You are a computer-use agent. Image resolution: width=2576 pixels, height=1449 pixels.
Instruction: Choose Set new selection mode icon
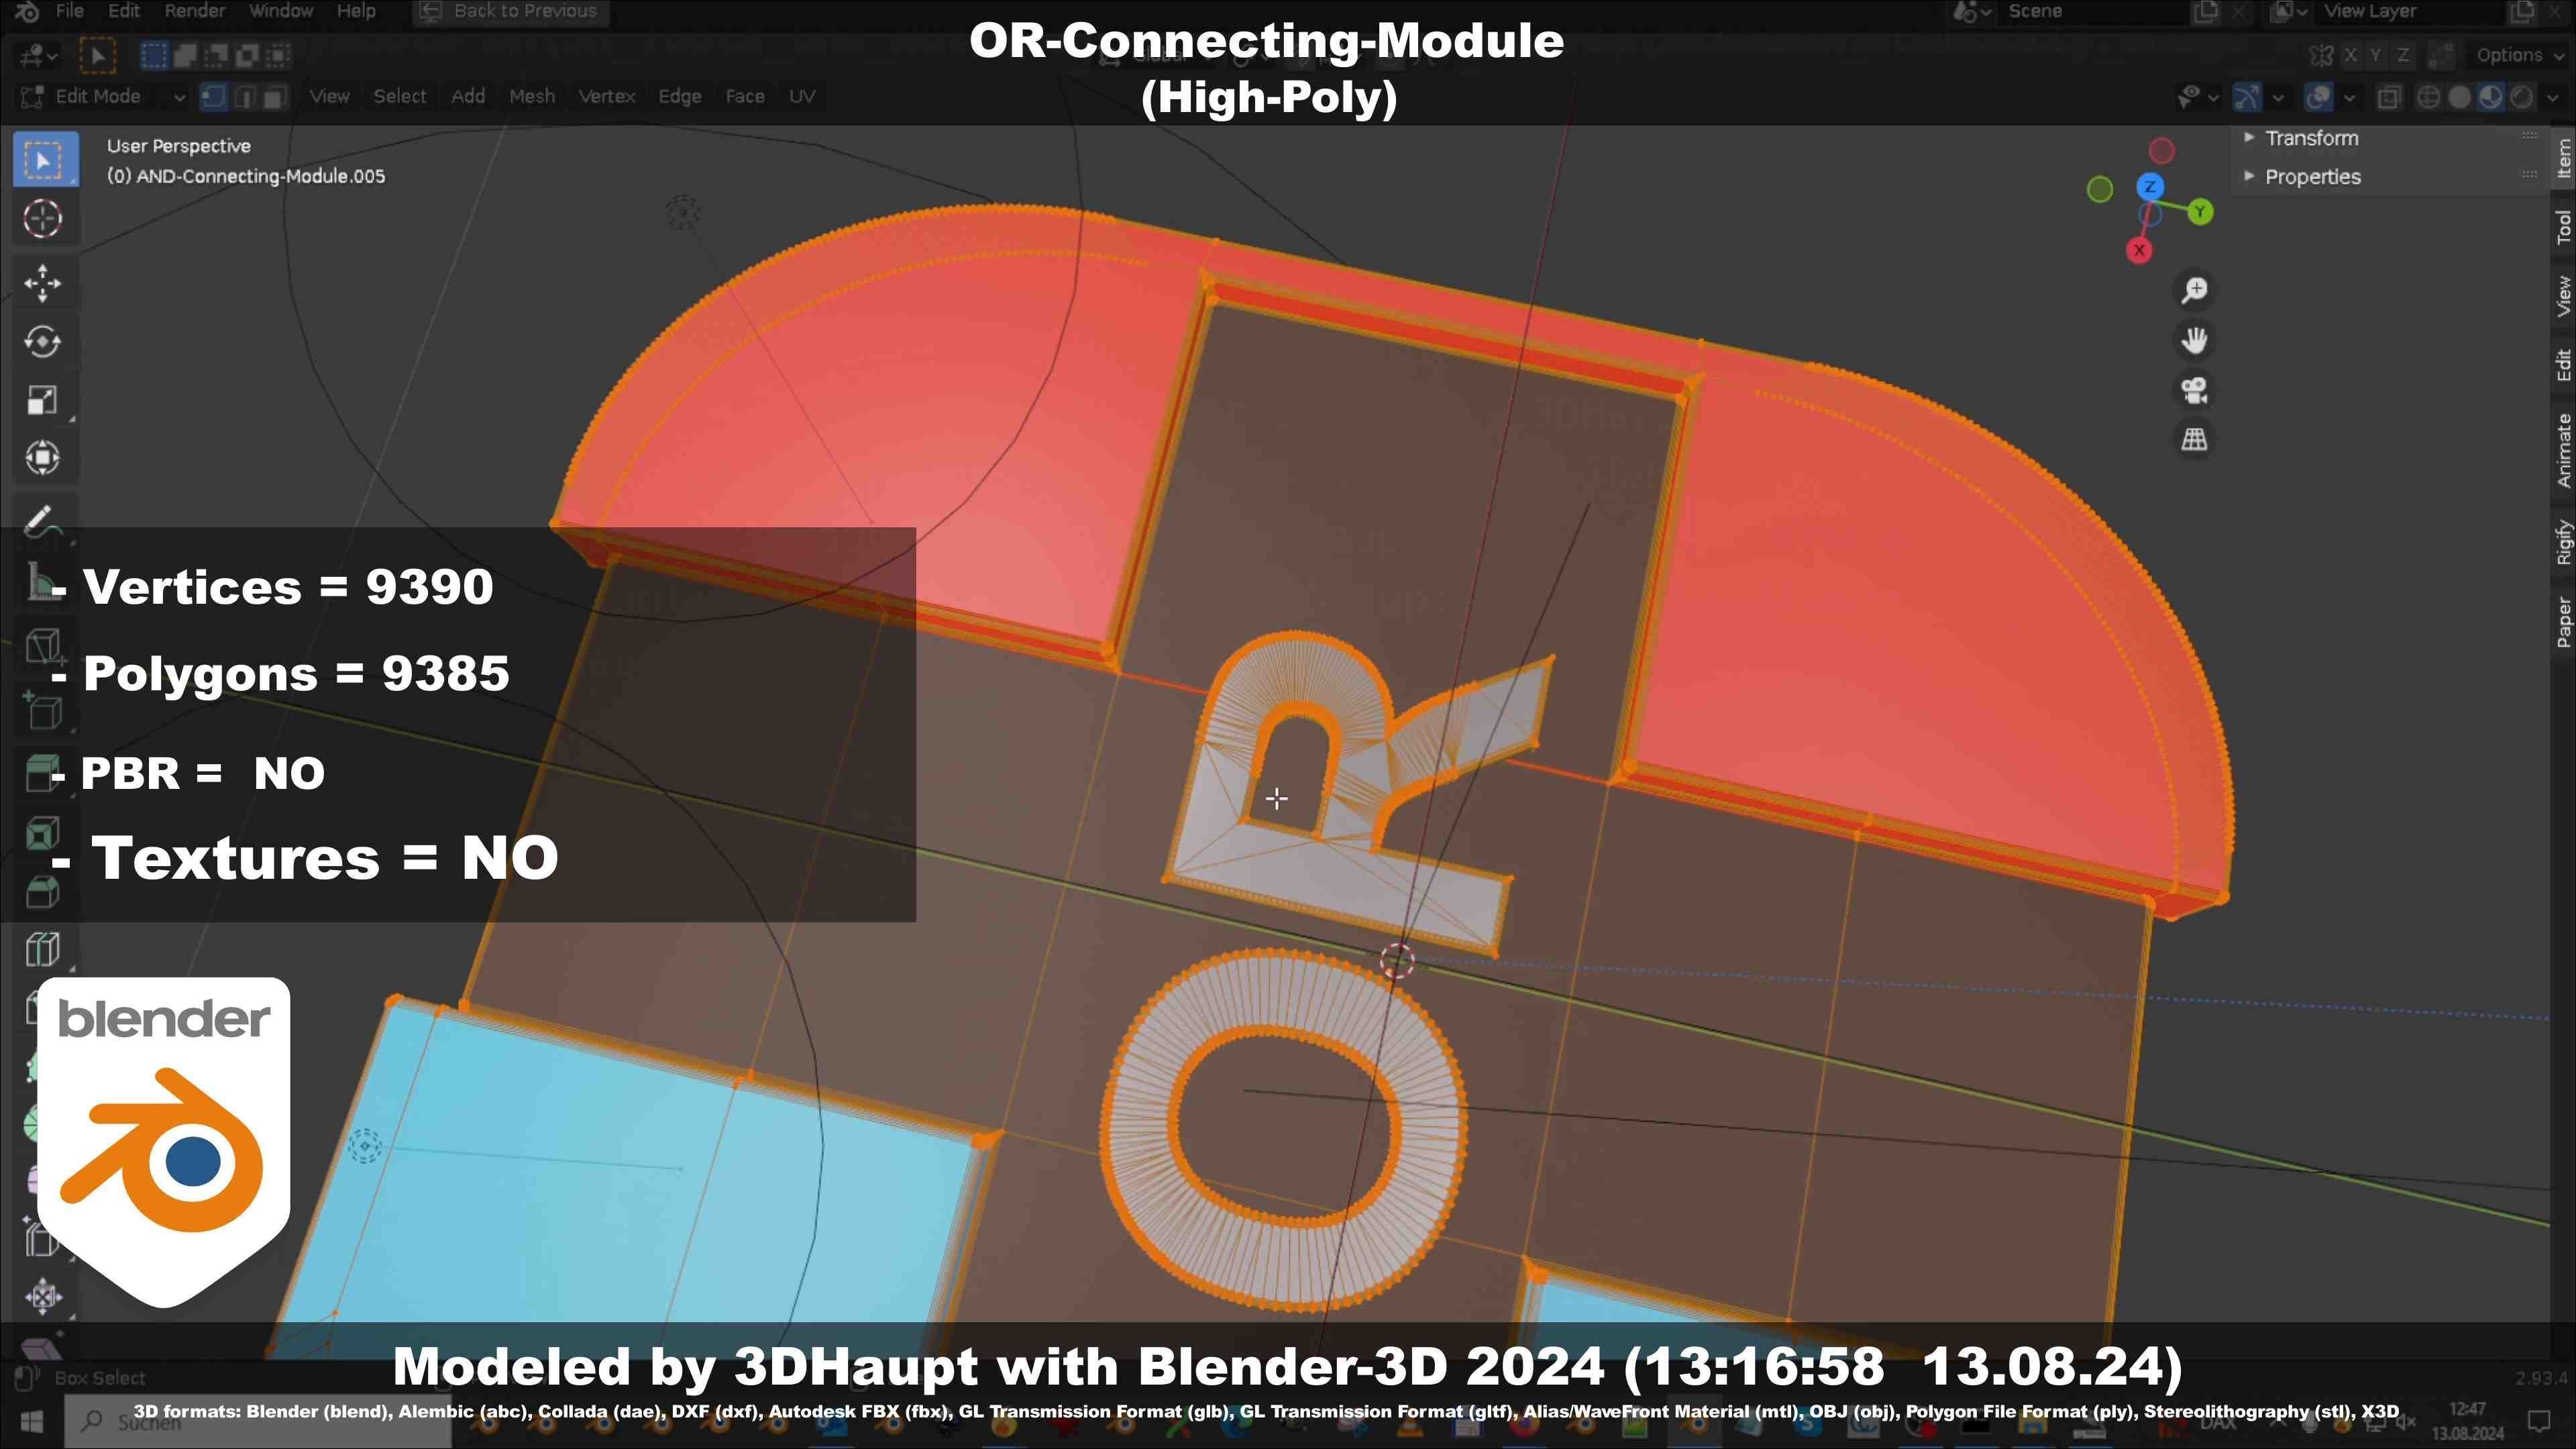pos(154,55)
